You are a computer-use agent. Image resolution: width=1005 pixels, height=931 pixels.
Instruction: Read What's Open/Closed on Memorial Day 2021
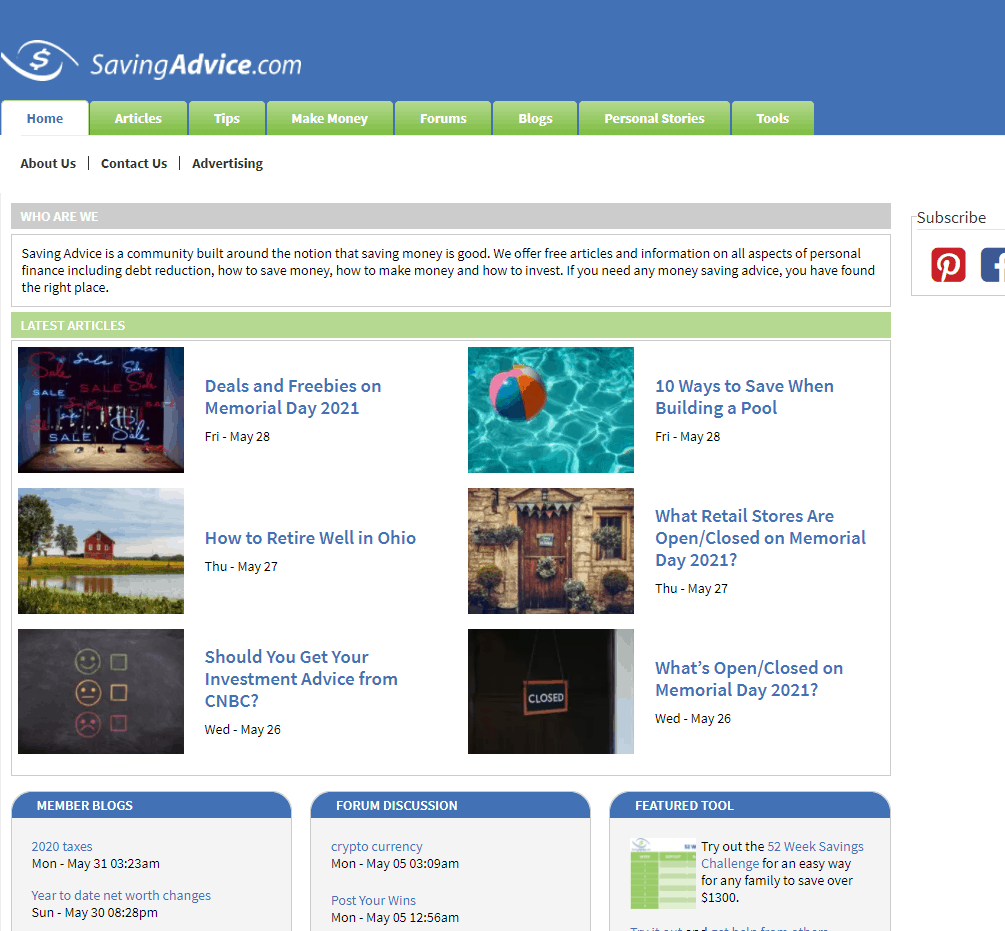(x=749, y=679)
